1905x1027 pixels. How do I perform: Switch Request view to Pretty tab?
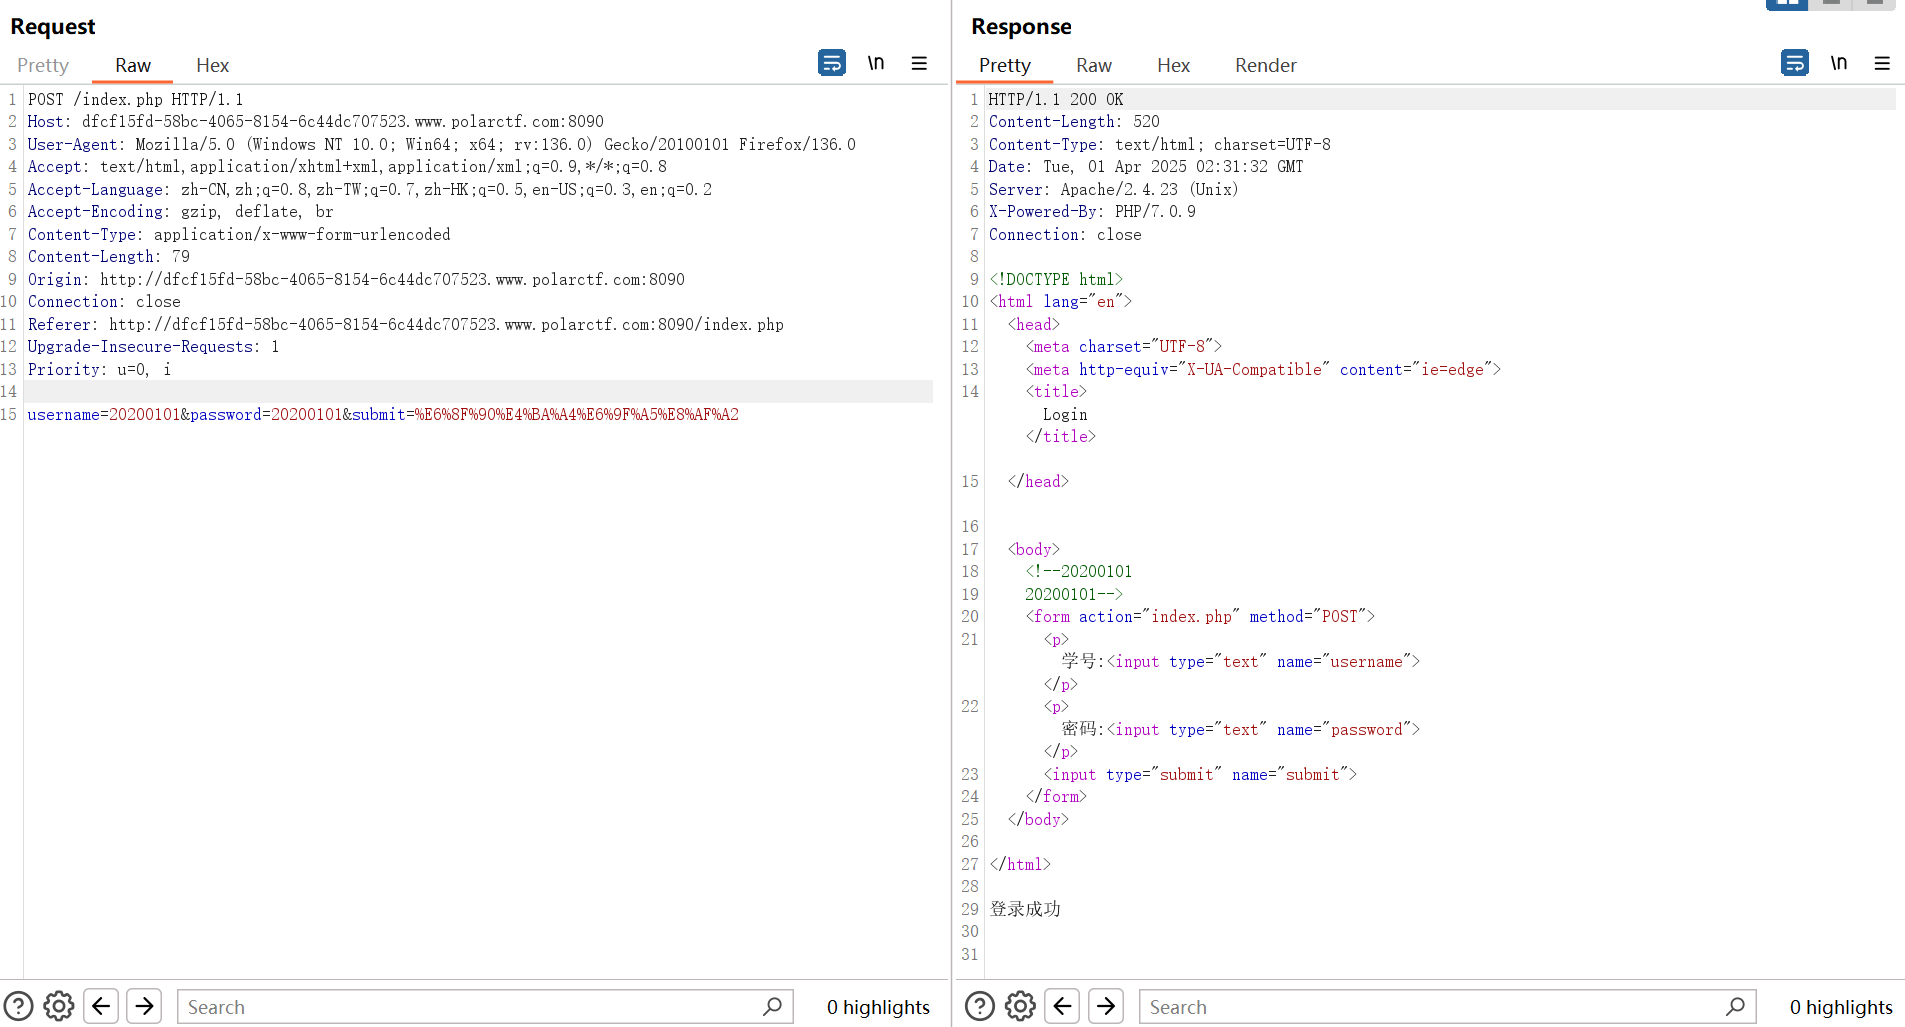(x=43, y=65)
